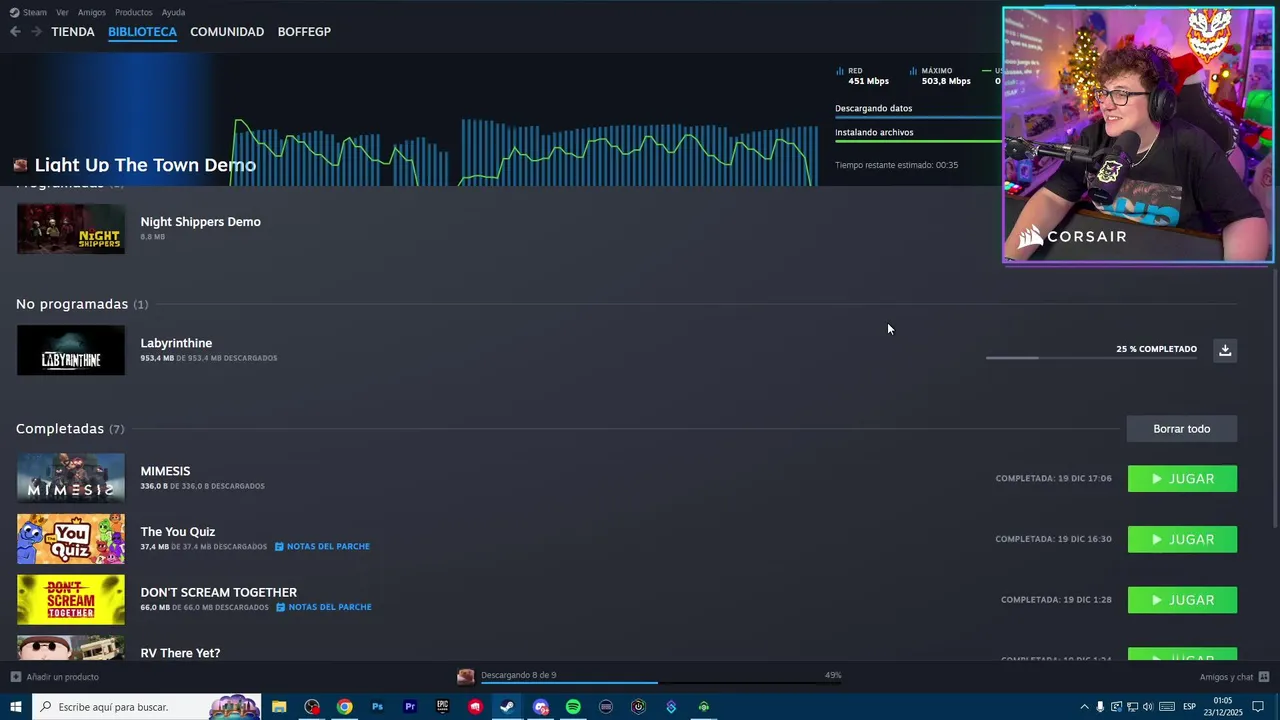Open the BOFFEGP profile tab

click(x=304, y=32)
